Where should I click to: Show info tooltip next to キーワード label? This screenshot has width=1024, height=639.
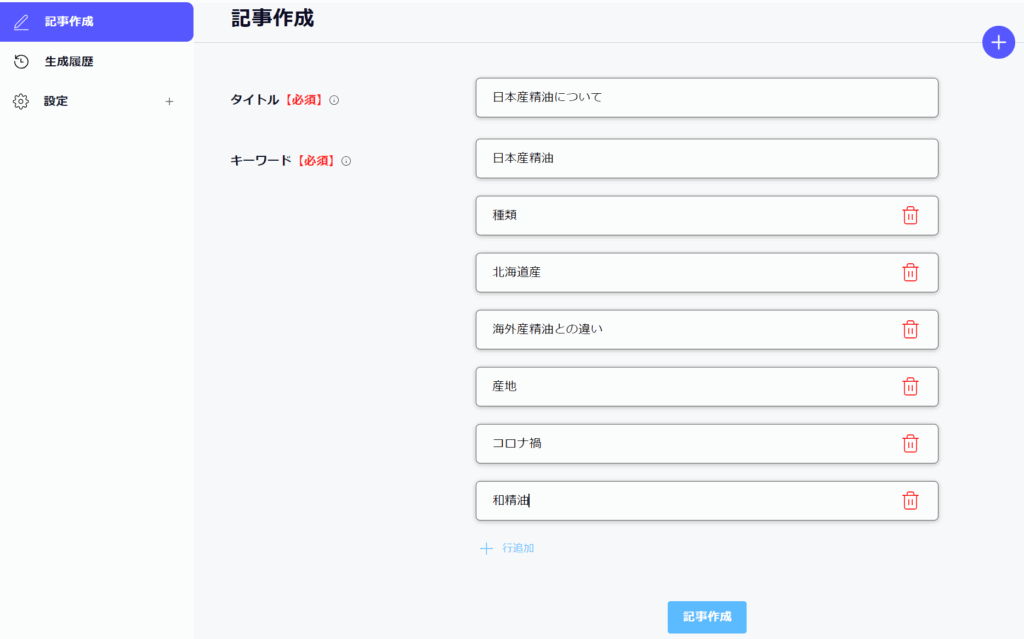tap(346, 161)
